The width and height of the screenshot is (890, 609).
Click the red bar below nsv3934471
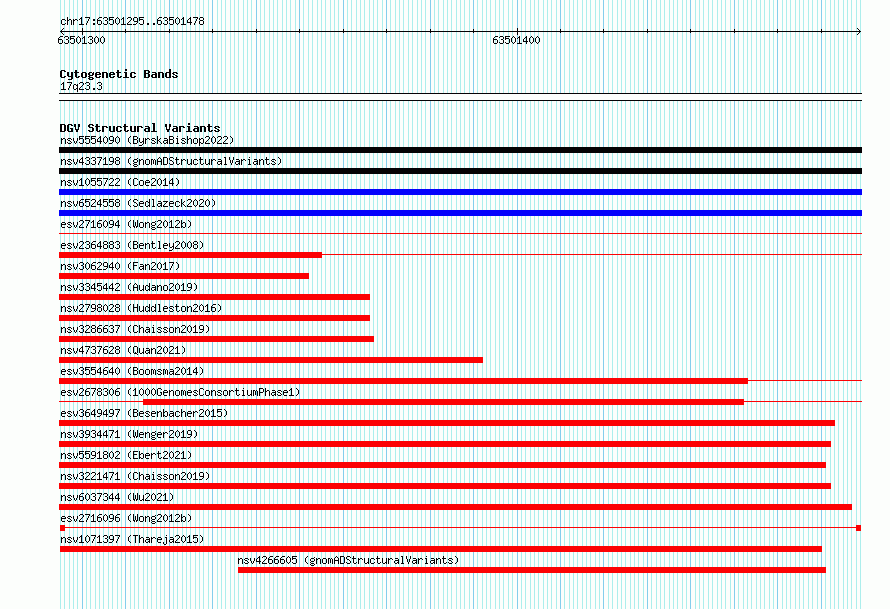tap(445, 444)
